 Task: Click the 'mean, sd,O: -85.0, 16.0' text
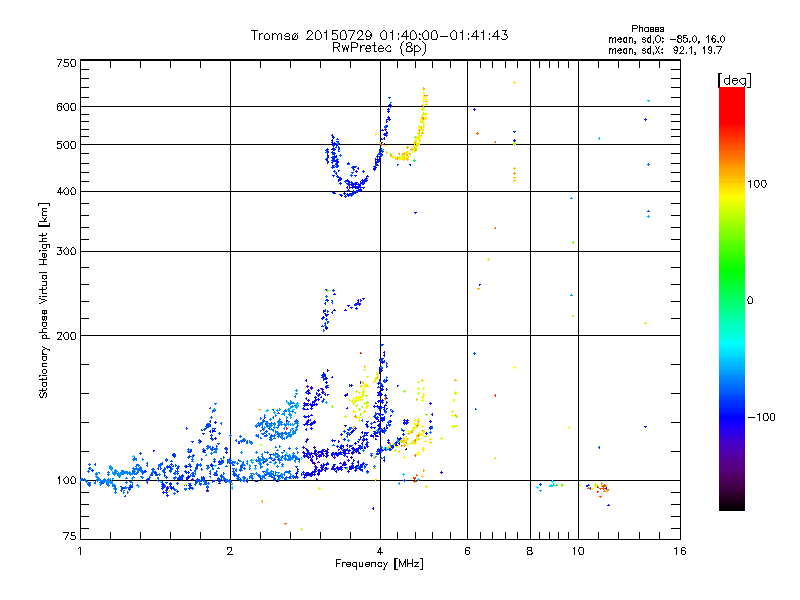point(666,39)
